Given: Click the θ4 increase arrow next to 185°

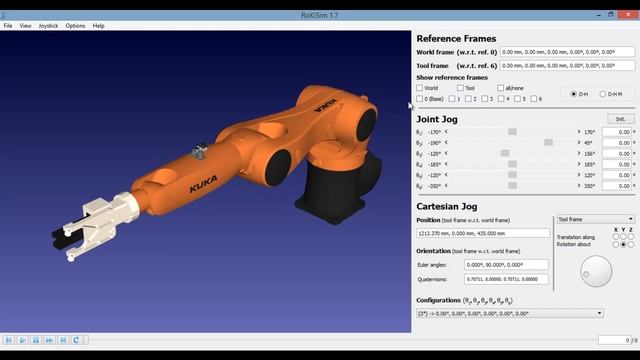Looking at the screenshot, I should pyautogui.click(x=579, y=164).
